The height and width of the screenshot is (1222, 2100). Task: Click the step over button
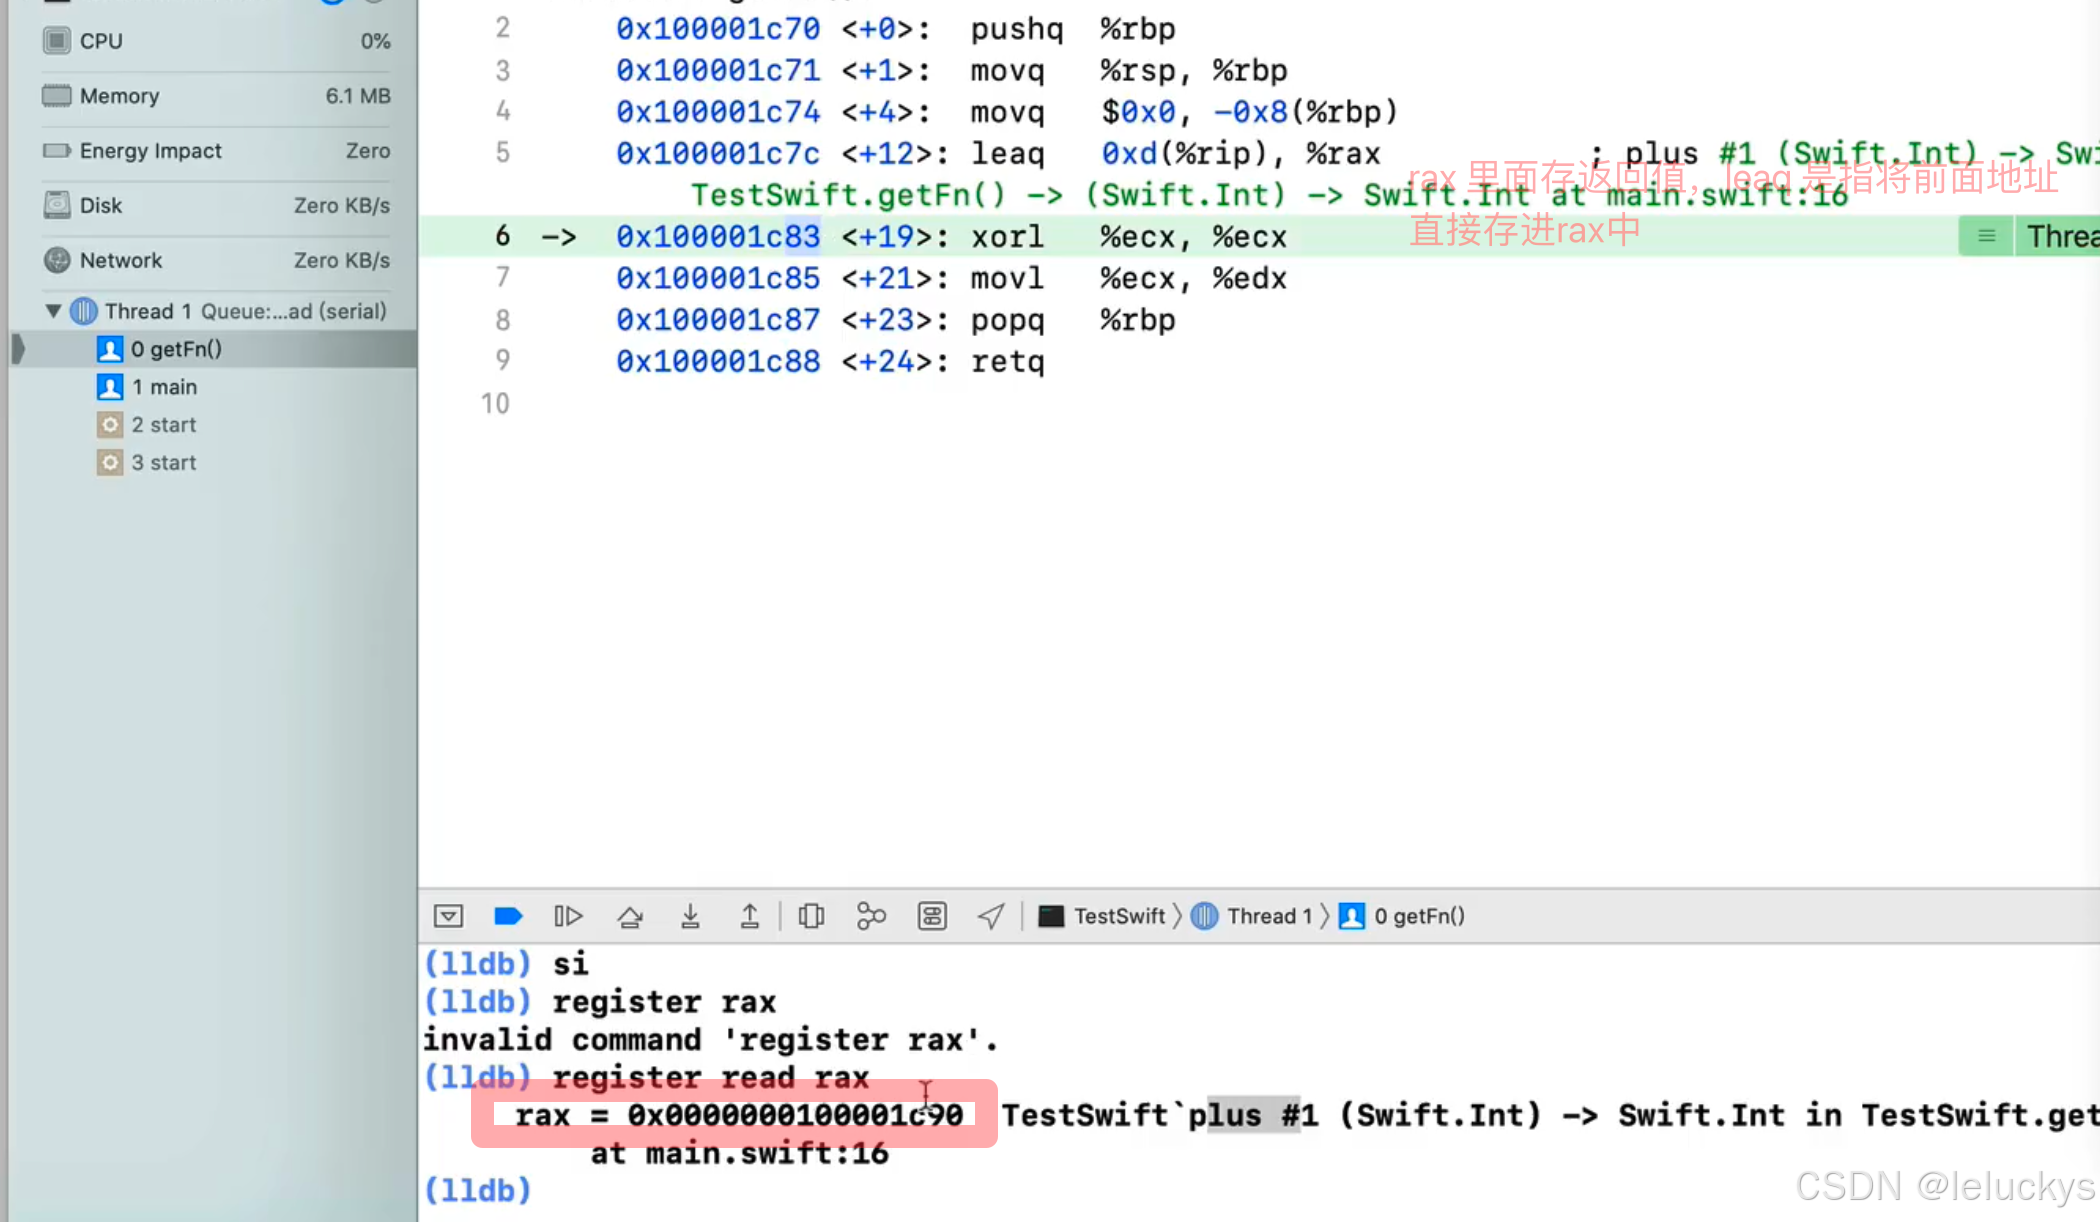(x=630, y=916)
